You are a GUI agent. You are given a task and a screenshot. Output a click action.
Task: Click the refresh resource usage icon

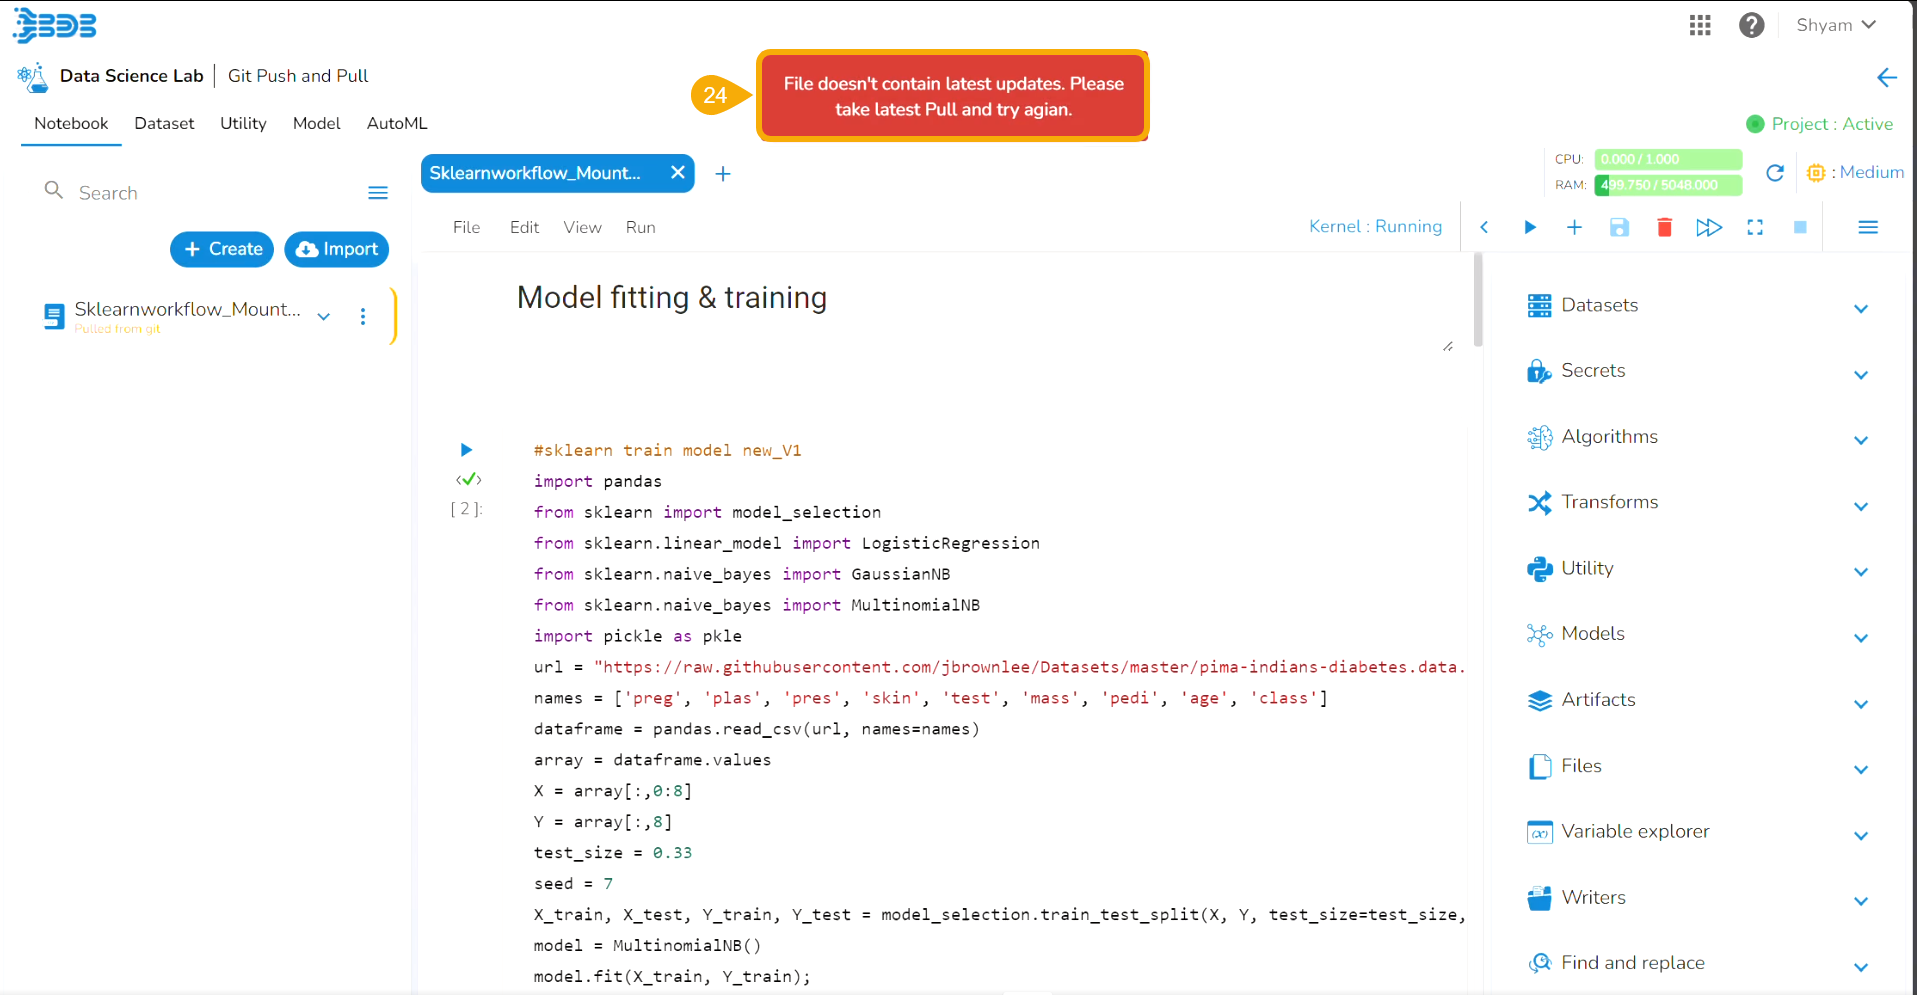[1775, 172]
